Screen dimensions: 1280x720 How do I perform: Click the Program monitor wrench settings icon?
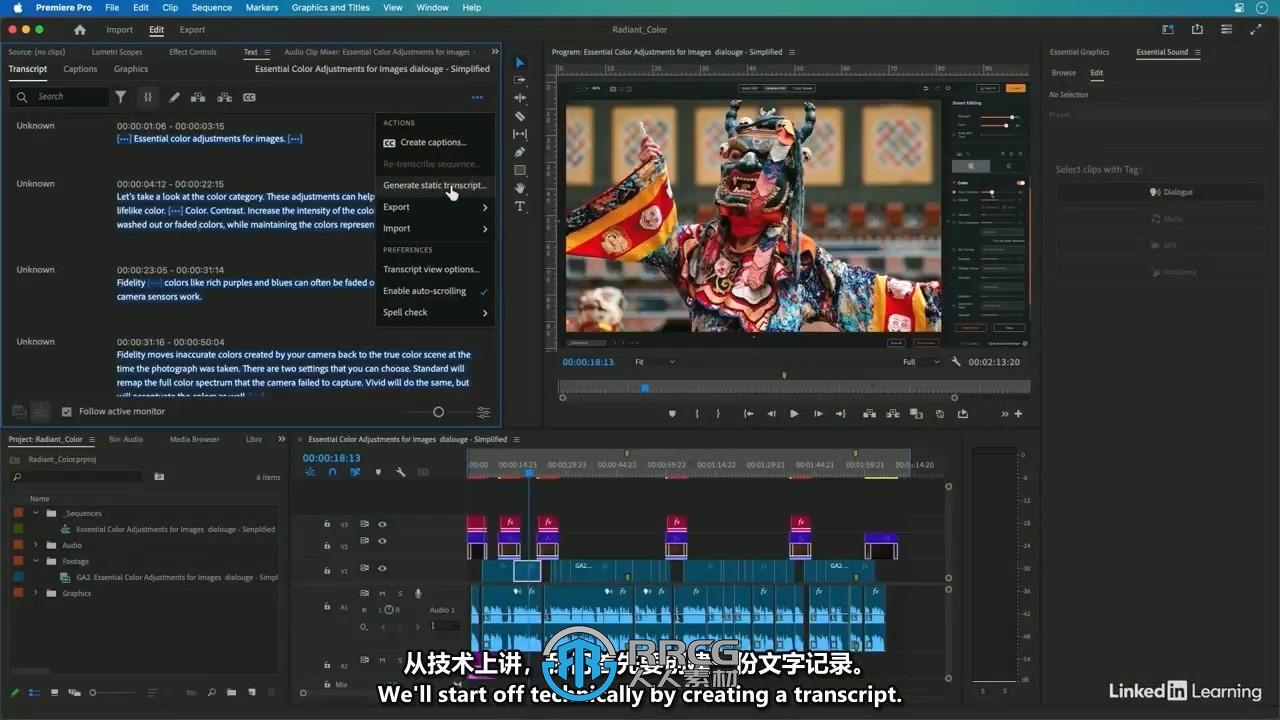coord(956,362)
